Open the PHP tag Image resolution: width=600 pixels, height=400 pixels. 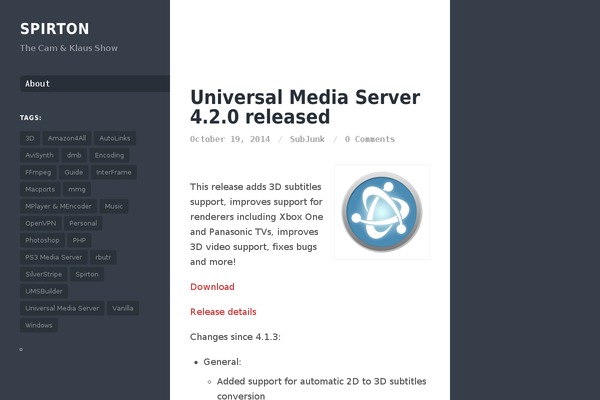click(79, 240)
